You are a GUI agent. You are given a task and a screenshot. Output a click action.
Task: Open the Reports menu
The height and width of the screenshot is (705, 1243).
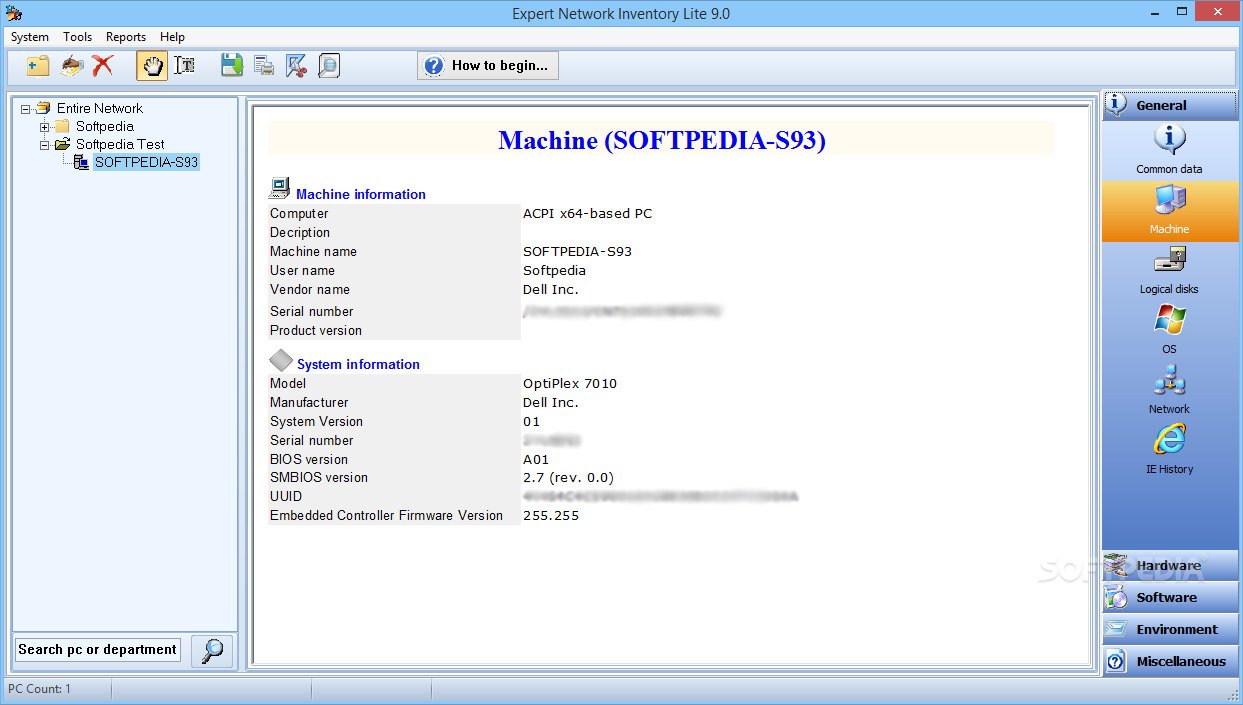[x=126, y=37]
